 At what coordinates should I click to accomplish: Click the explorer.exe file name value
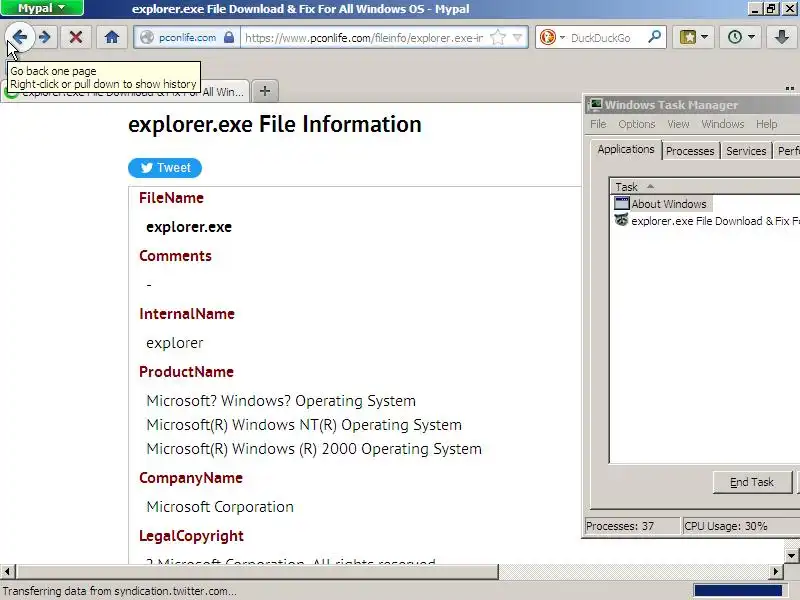(189, 227)
